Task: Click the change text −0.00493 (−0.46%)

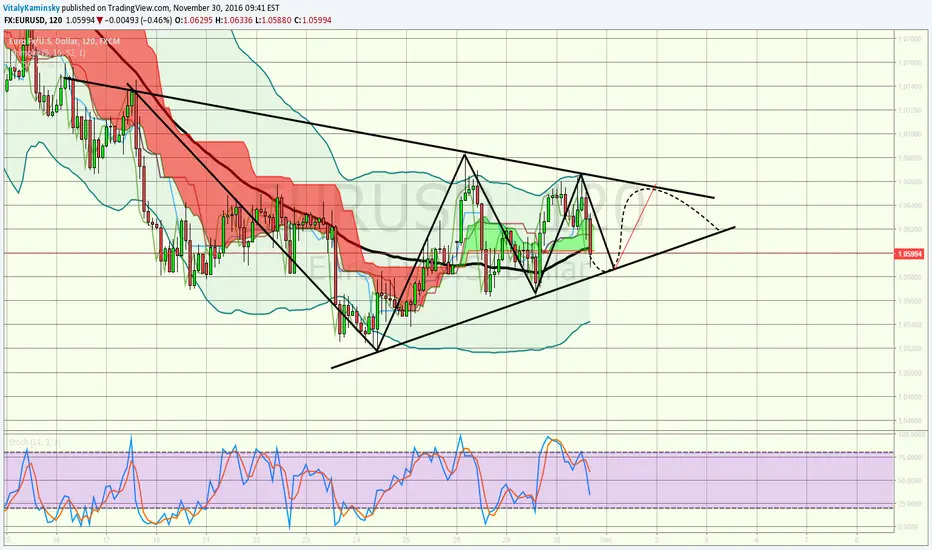Action: tap(138, 20)
